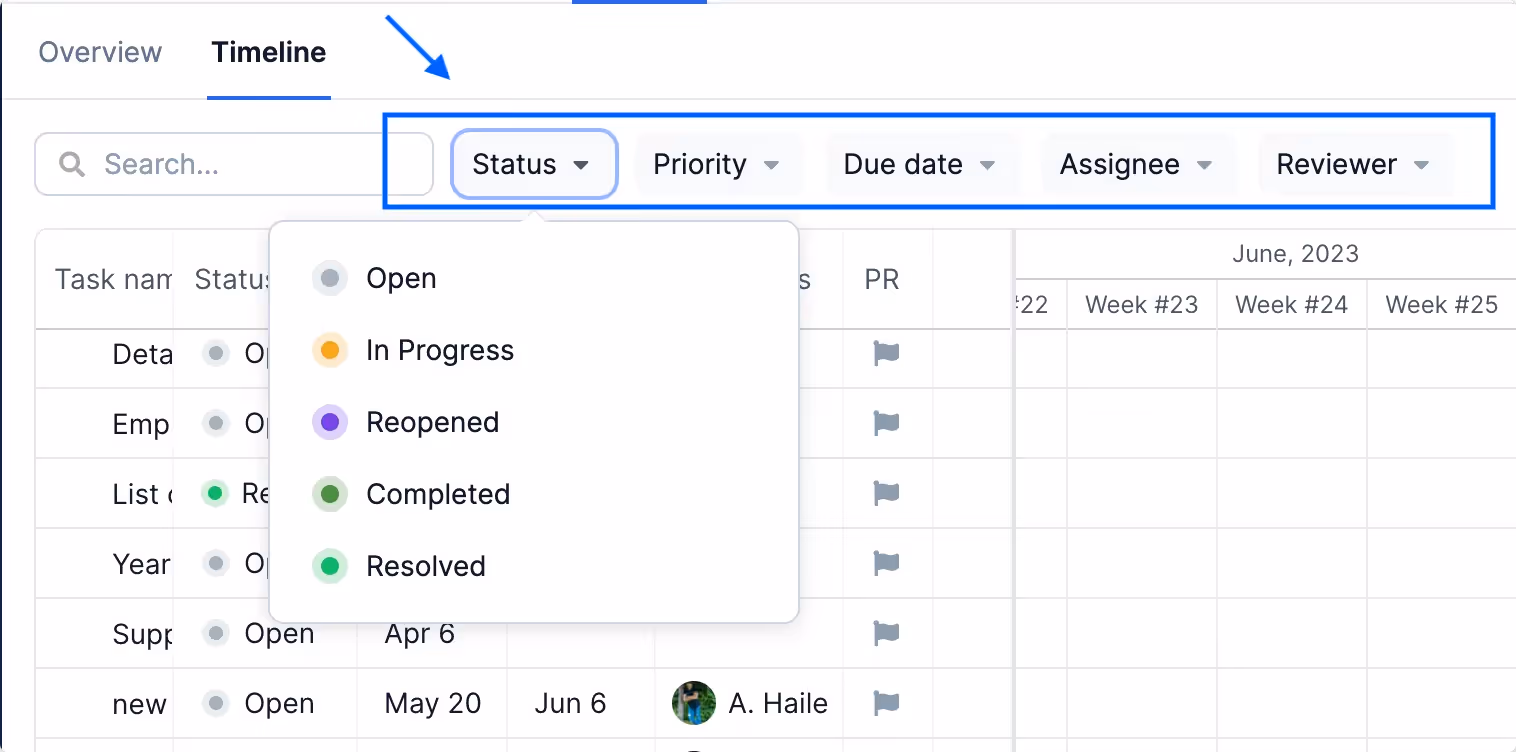Click inside the Search field

click(x=230, y=164)
